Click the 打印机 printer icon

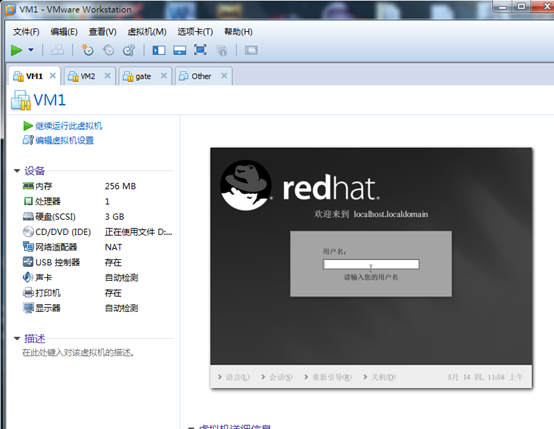tap(28, 293)
